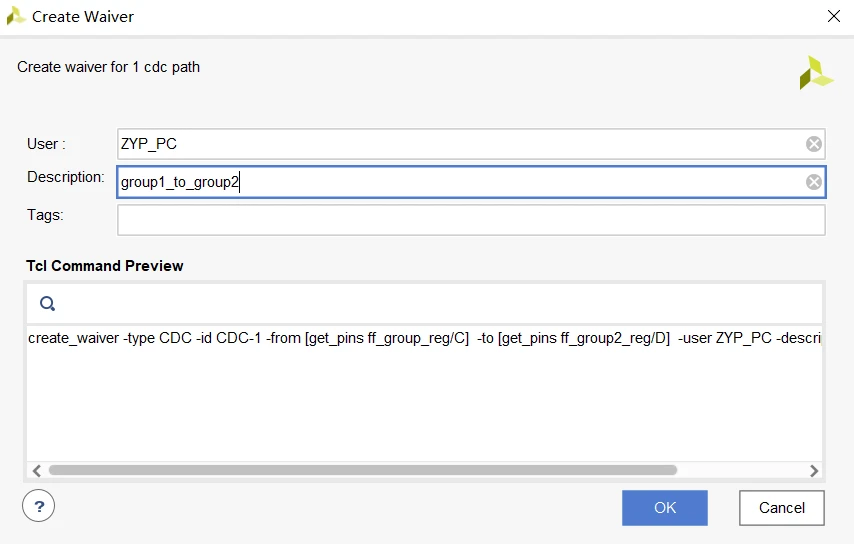This screenshot has width=854, height=544.
Task: Clear the Description field using its X icon
Action: pos(814,182)
